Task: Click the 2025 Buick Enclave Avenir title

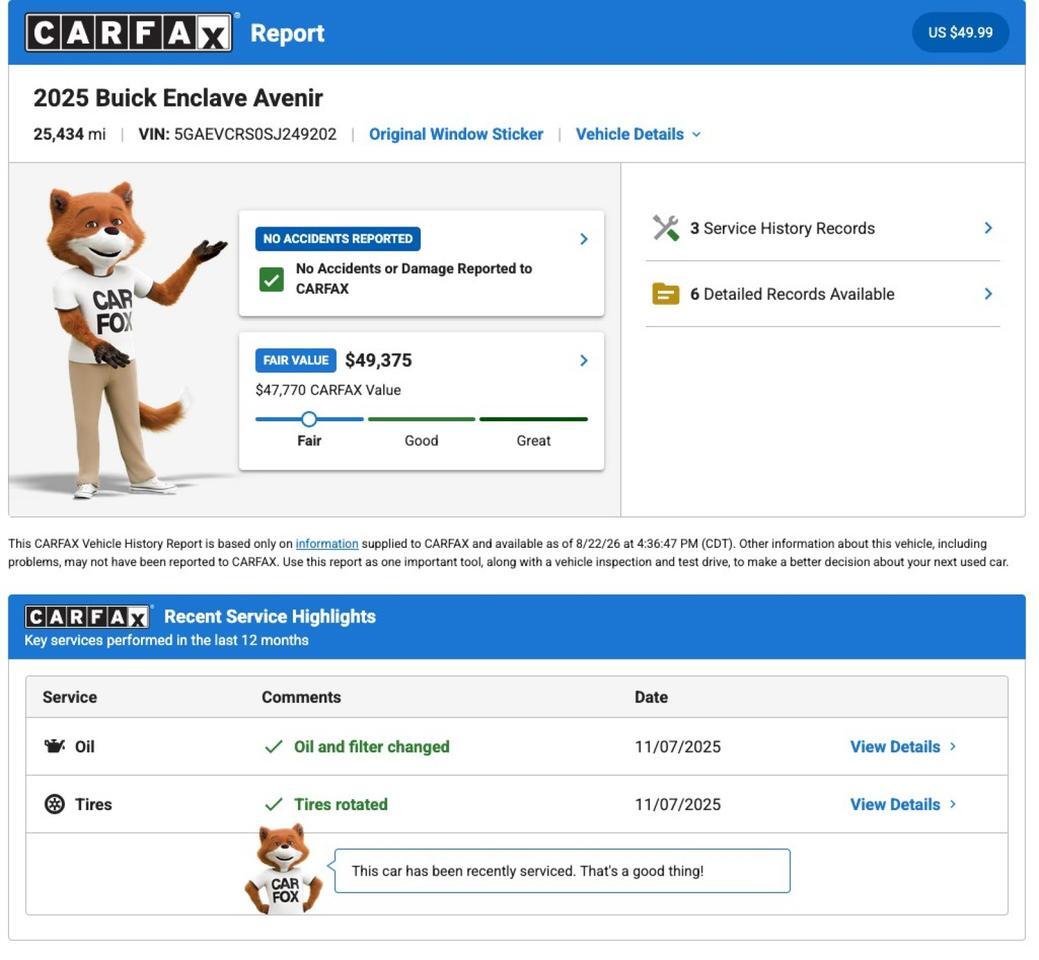Action: [x=178, y=98]
